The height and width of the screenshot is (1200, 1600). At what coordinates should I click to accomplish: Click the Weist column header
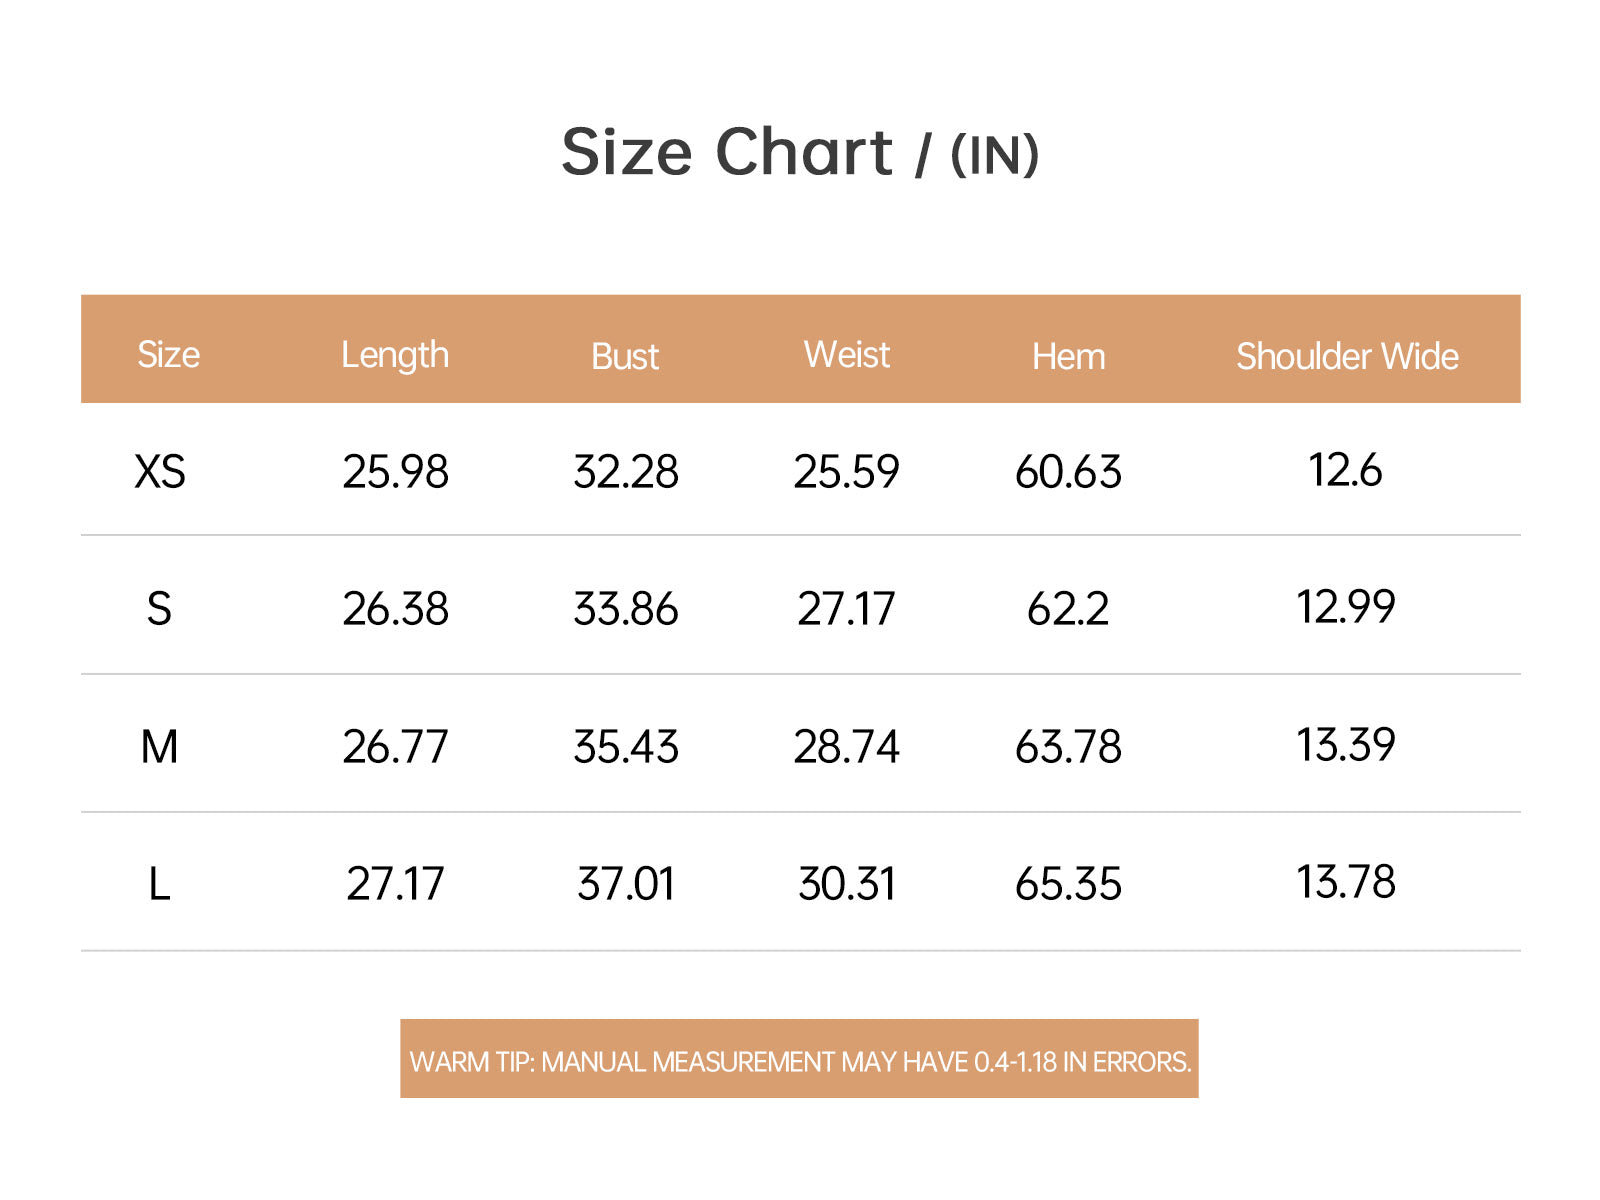847,355
